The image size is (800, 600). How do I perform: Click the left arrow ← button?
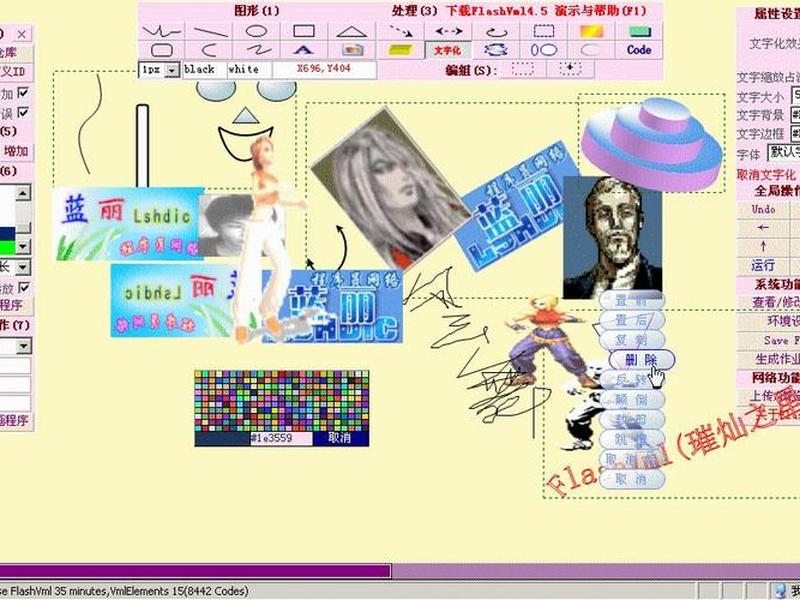[763, 228]
